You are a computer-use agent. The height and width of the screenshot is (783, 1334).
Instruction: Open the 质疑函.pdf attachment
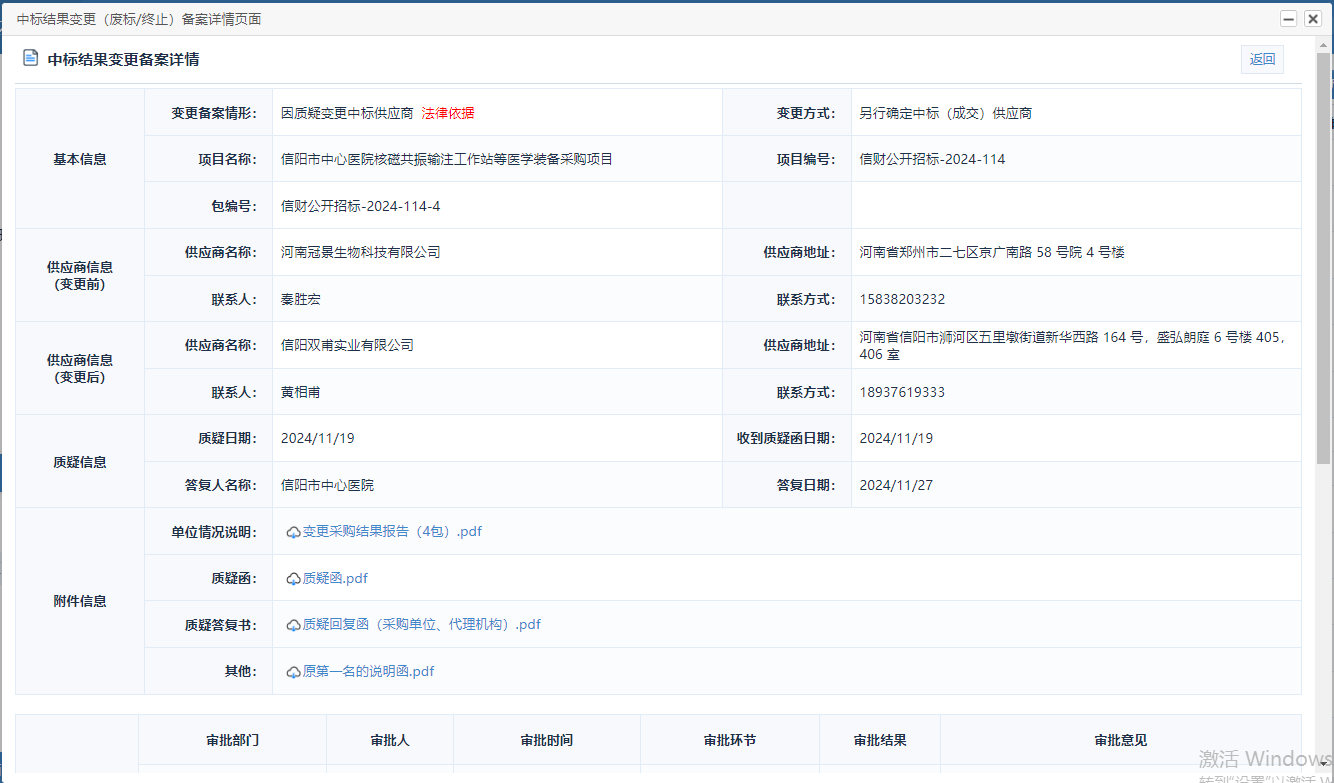(x=335, y=578)
